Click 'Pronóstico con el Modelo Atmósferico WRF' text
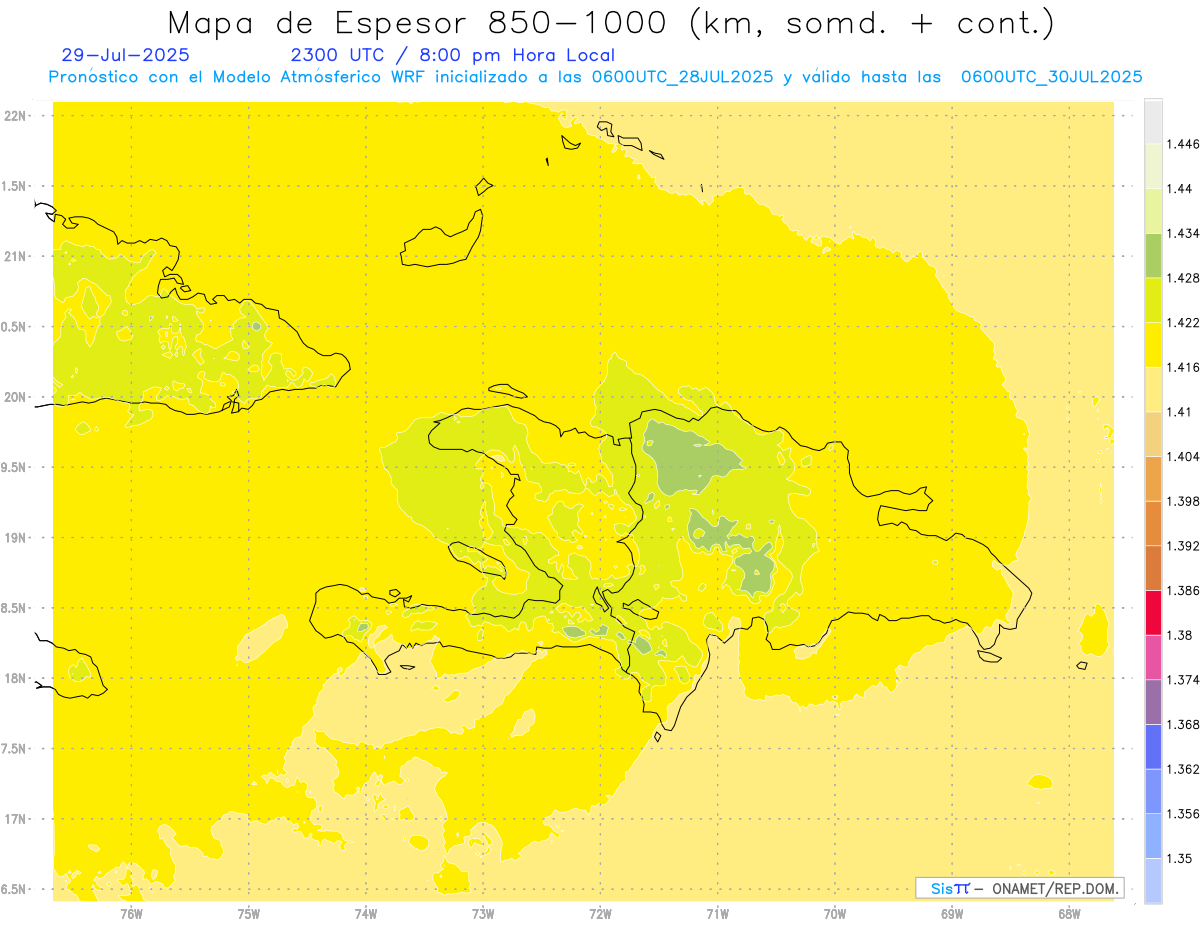Viewport: 1200px width, 927px height. coord(237,77)
